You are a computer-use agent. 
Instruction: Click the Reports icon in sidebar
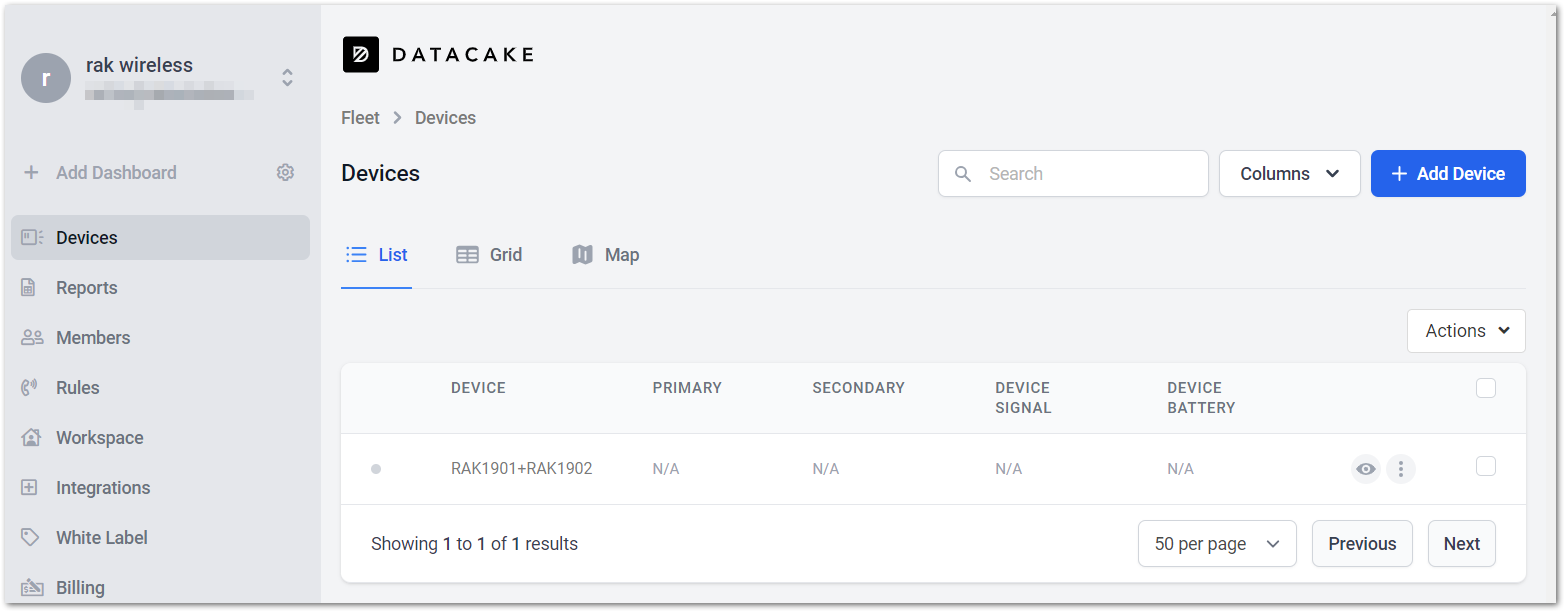coord(29,288)
